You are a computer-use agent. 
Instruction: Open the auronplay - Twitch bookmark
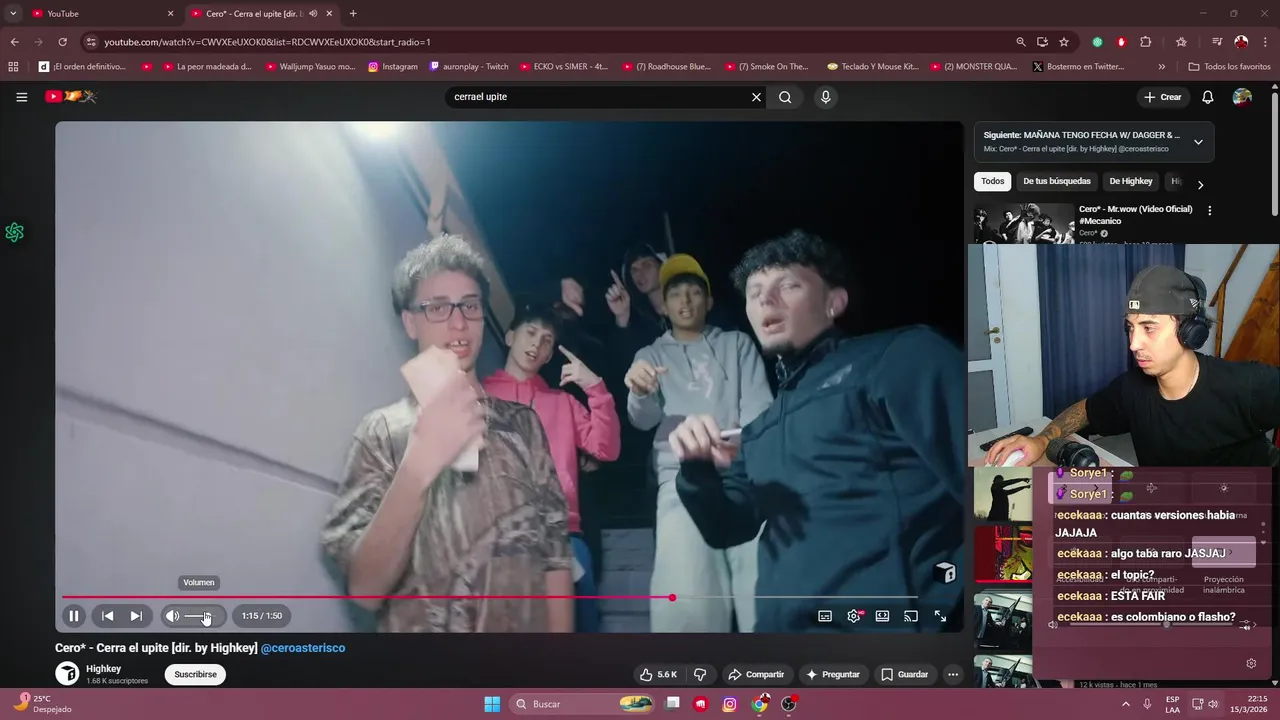pyautogui.click(x=469, y=67)
